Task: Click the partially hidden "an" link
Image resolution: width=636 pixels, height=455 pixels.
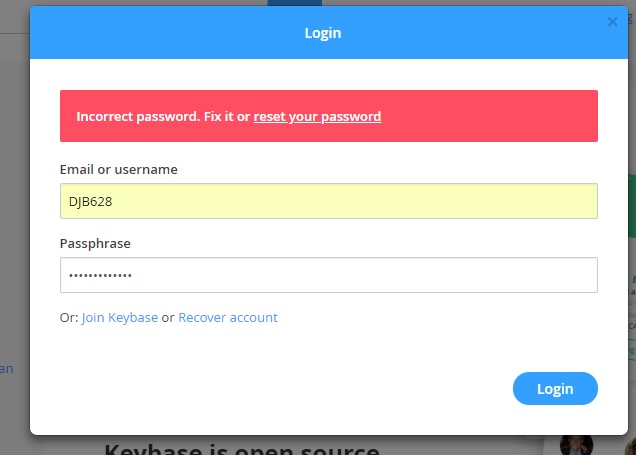Action: coord(6,369)
